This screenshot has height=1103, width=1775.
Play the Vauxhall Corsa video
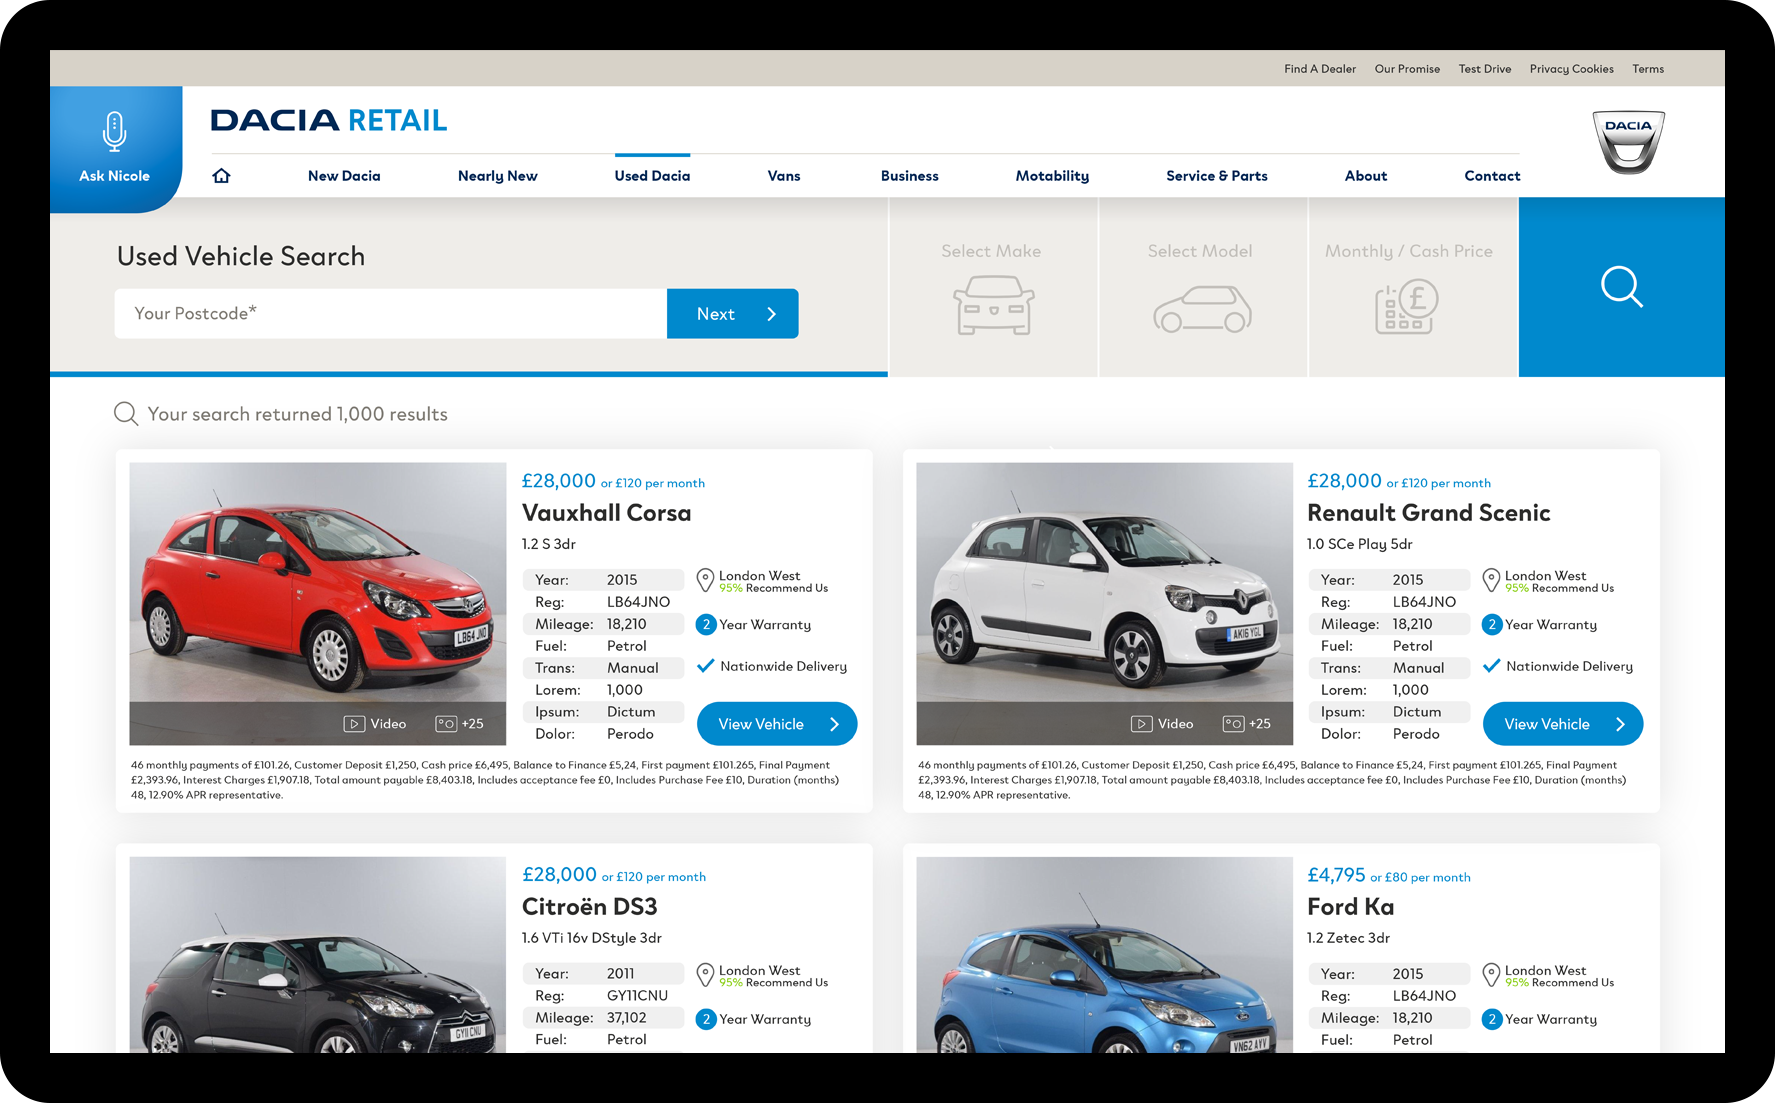pyautogui.click(x=376, y=724)
